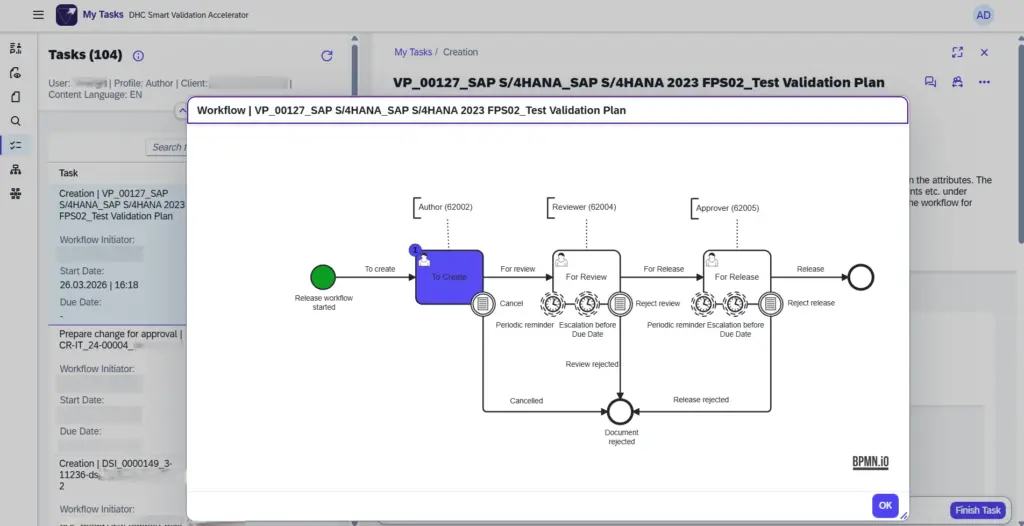Click the Creation breadcrumb item
Image resolution: width=1024 pixels, height=526 pixels.
coord(460,52)
